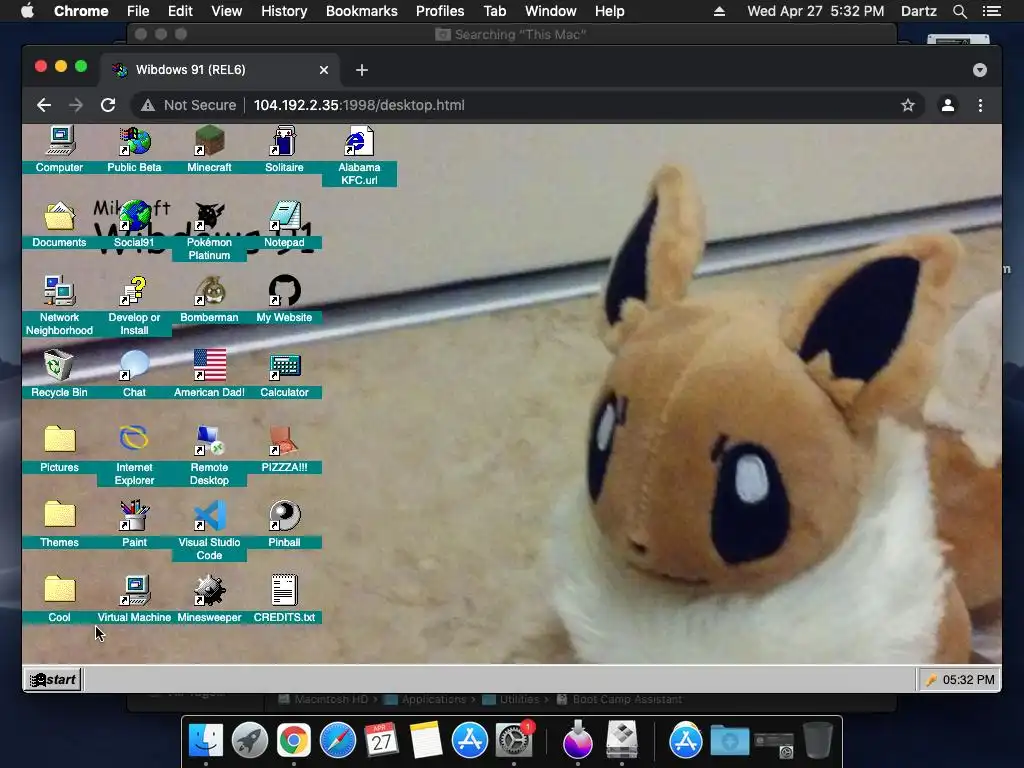Open the Chrome app menu
The height and width of the screenshot is (768, 1024).
(81, 11)
